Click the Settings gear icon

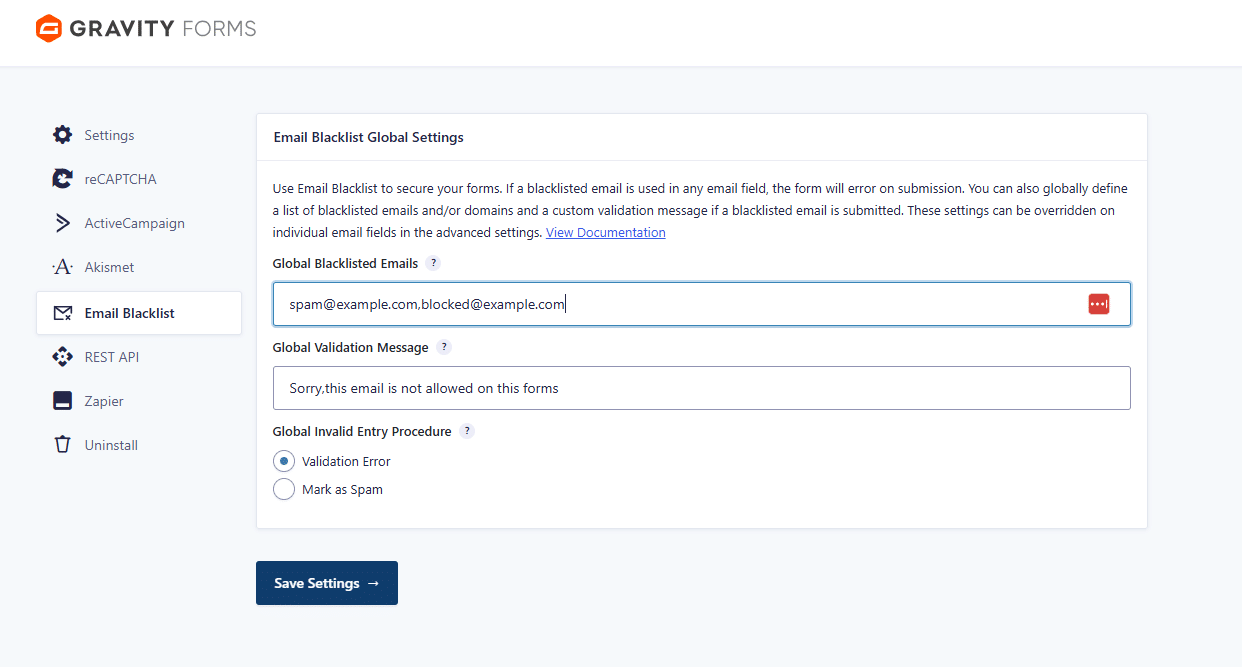[x=62, y=135]
